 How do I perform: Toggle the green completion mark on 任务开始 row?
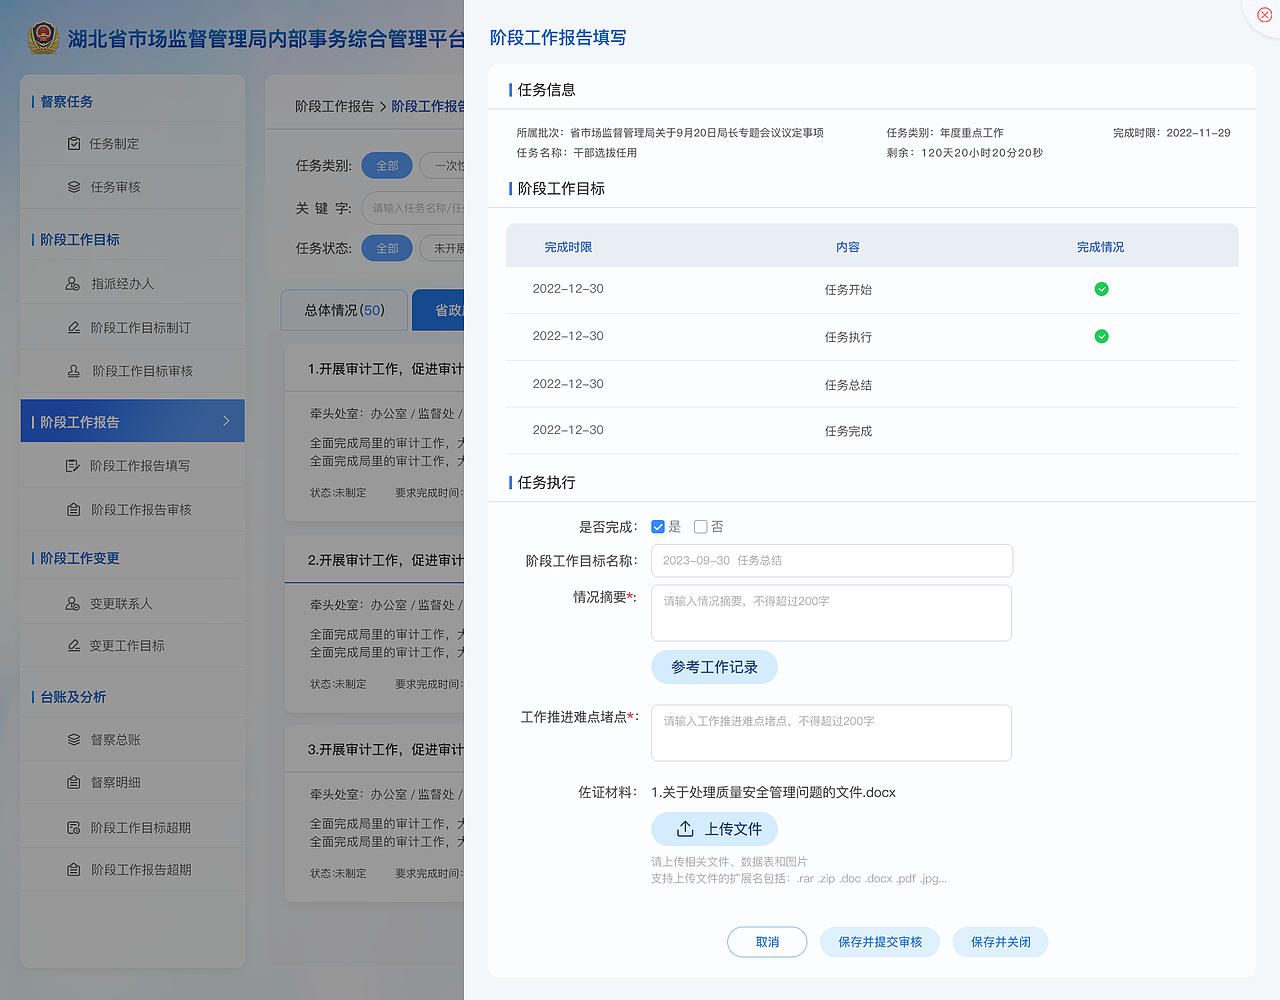(1101, 288)
